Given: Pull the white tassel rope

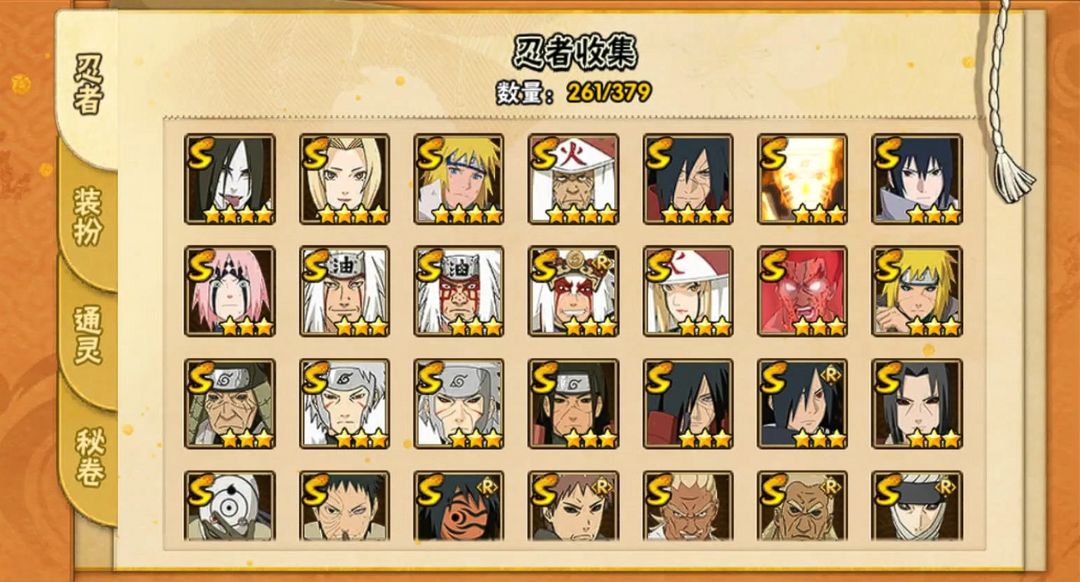Looking at the screenshot, I should pyautogui.click(x=1011, y=172).
